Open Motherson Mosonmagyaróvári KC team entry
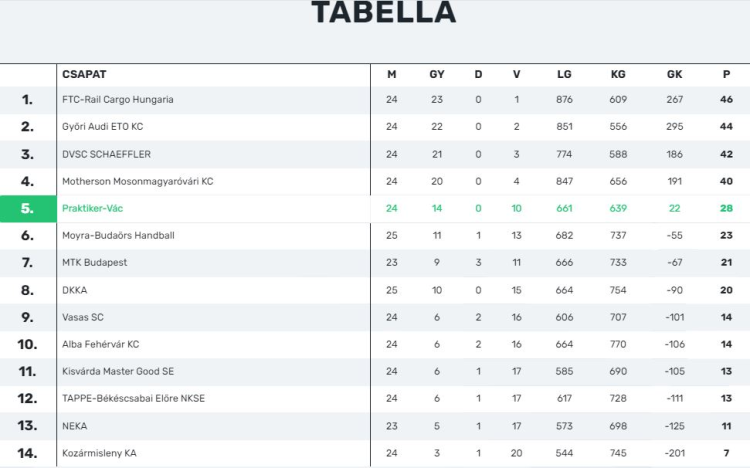The width and height of the screenshot is (750, 468). (137, 181)
